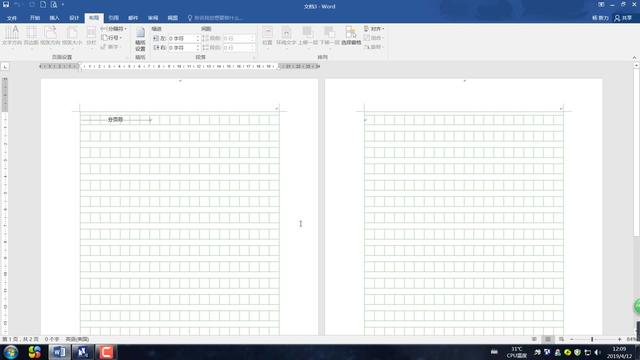Screen dimensions: 640x360
Task: Click the word count 0 个字
Action: [52, 339]
